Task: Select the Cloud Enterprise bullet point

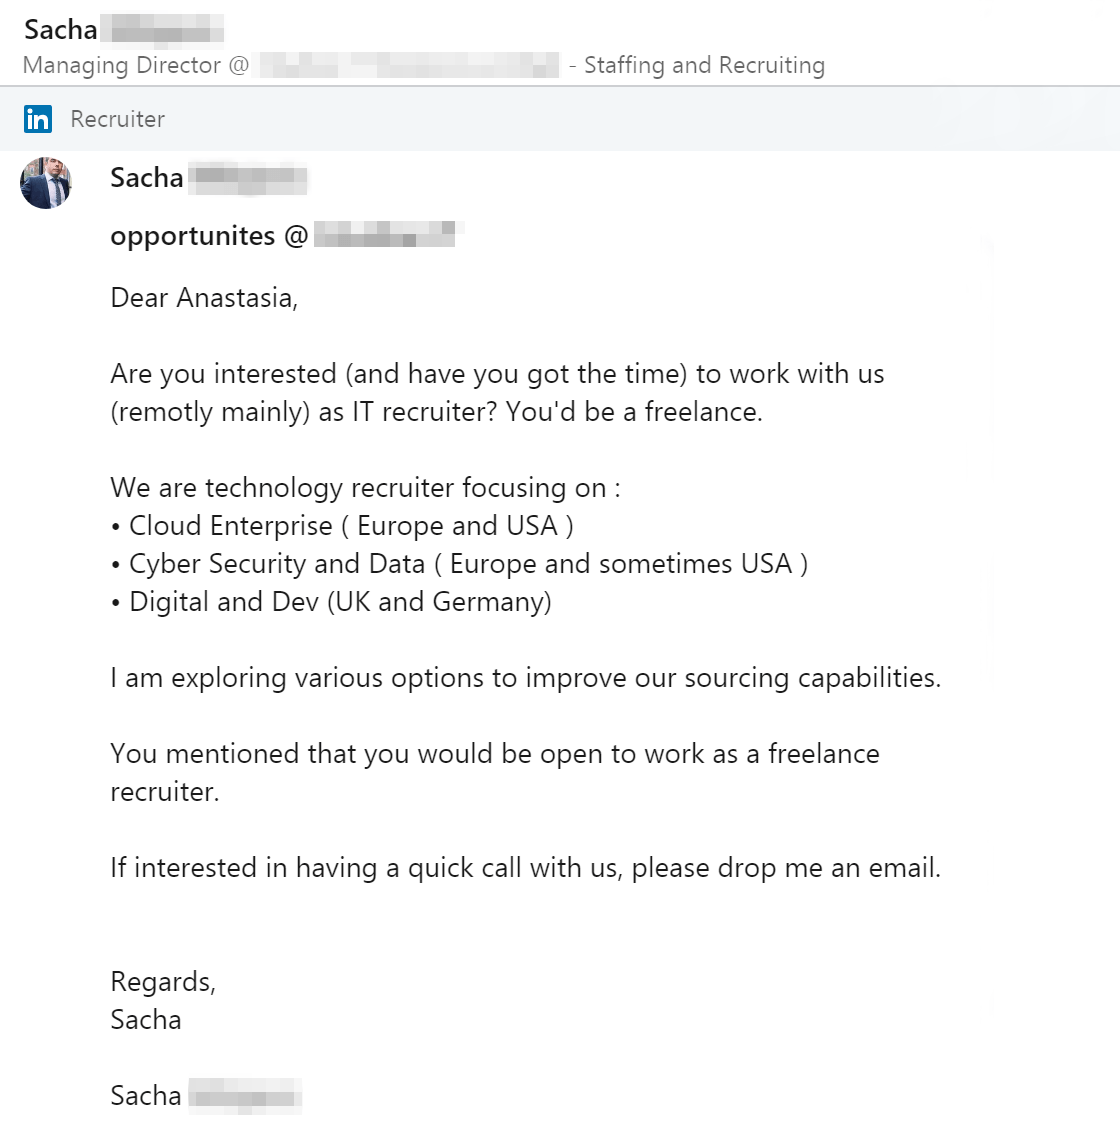Action: pyautogui.click(x=342, y=526)
